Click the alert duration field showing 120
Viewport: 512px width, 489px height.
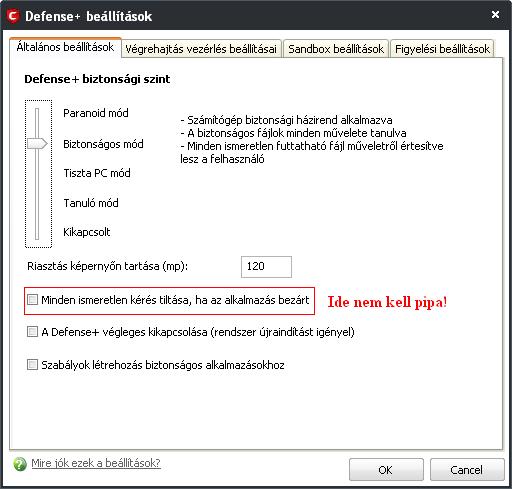(x=266, y=267)
